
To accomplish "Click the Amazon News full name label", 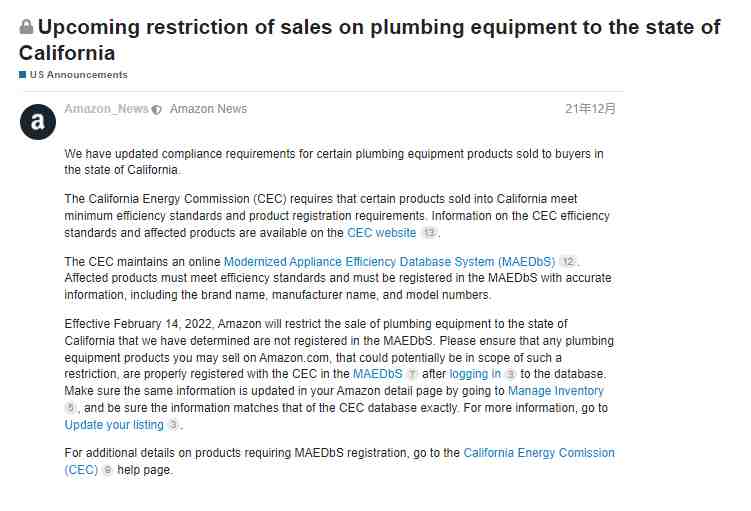I will coord(208,109).
